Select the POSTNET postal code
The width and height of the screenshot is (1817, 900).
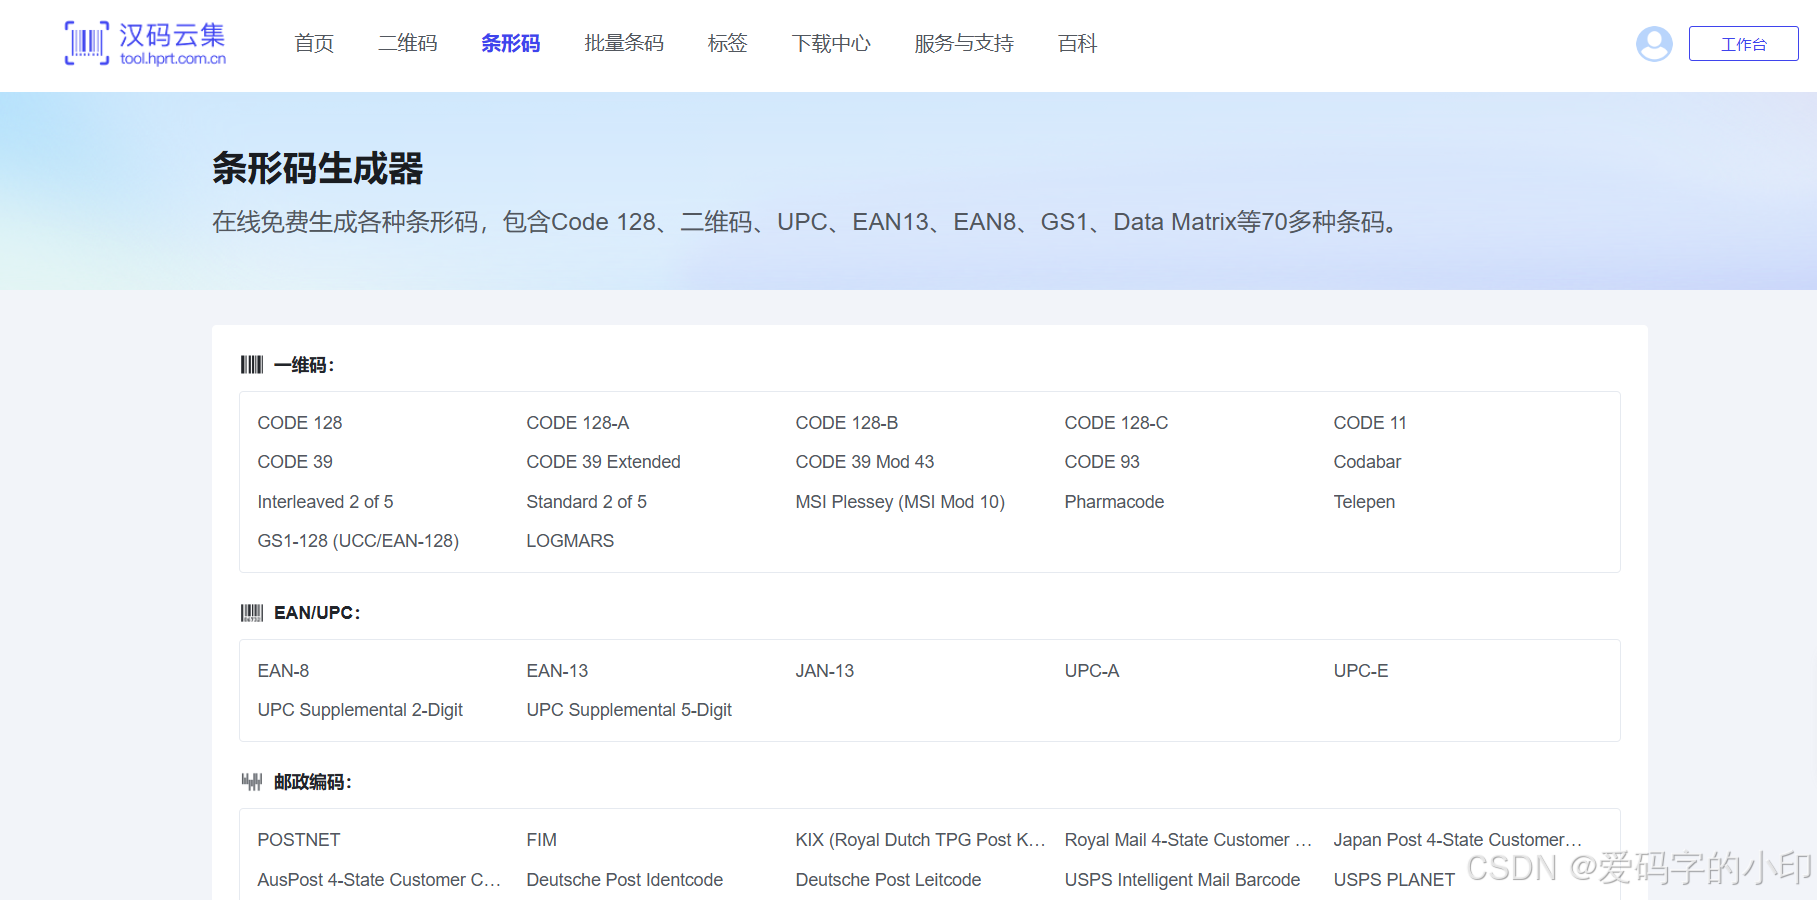299,840
